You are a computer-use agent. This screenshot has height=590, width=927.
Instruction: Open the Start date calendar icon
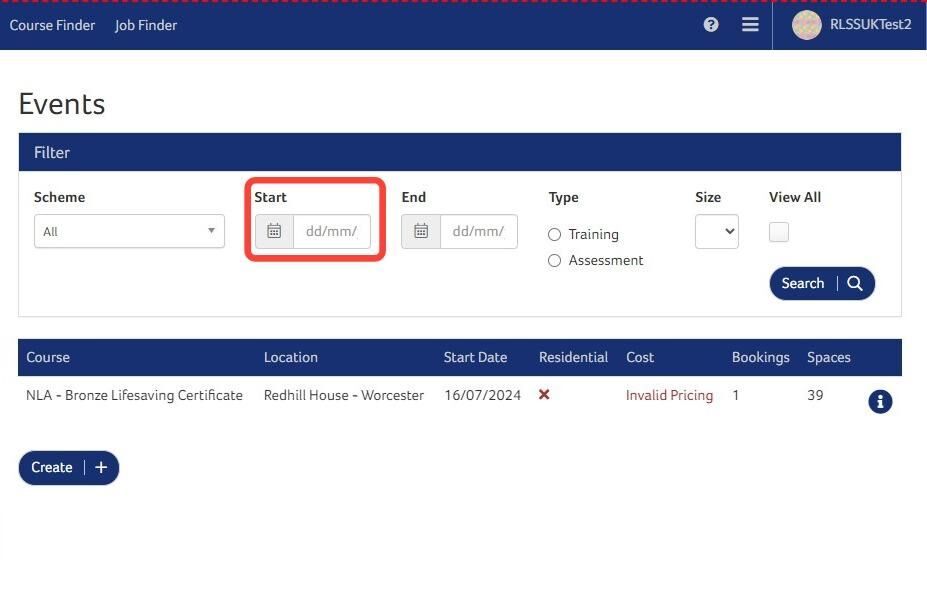(274, 231)
